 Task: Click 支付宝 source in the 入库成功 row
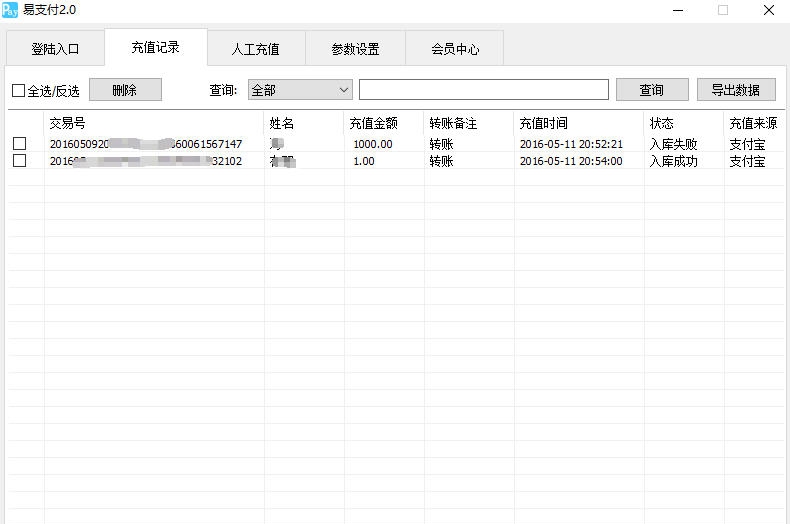(x=747, y=161)
